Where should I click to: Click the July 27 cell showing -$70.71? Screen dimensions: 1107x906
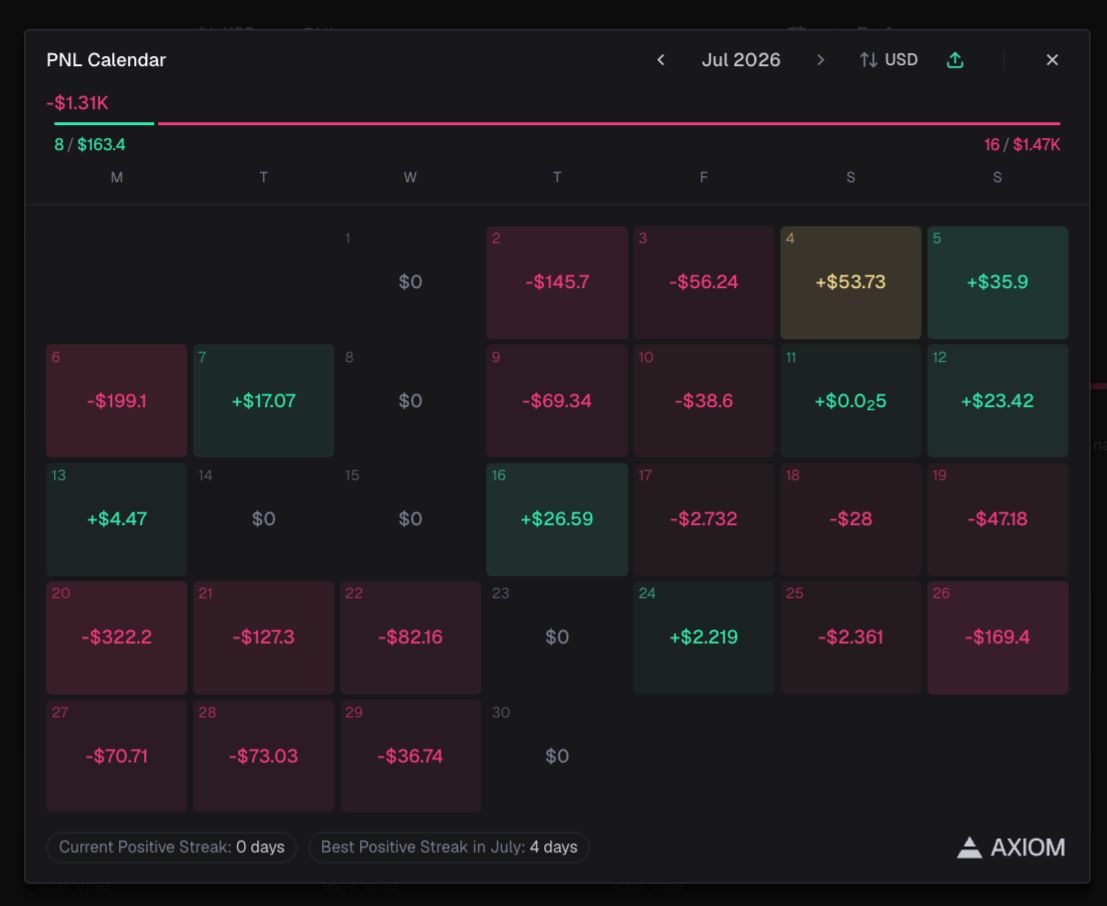116,756
